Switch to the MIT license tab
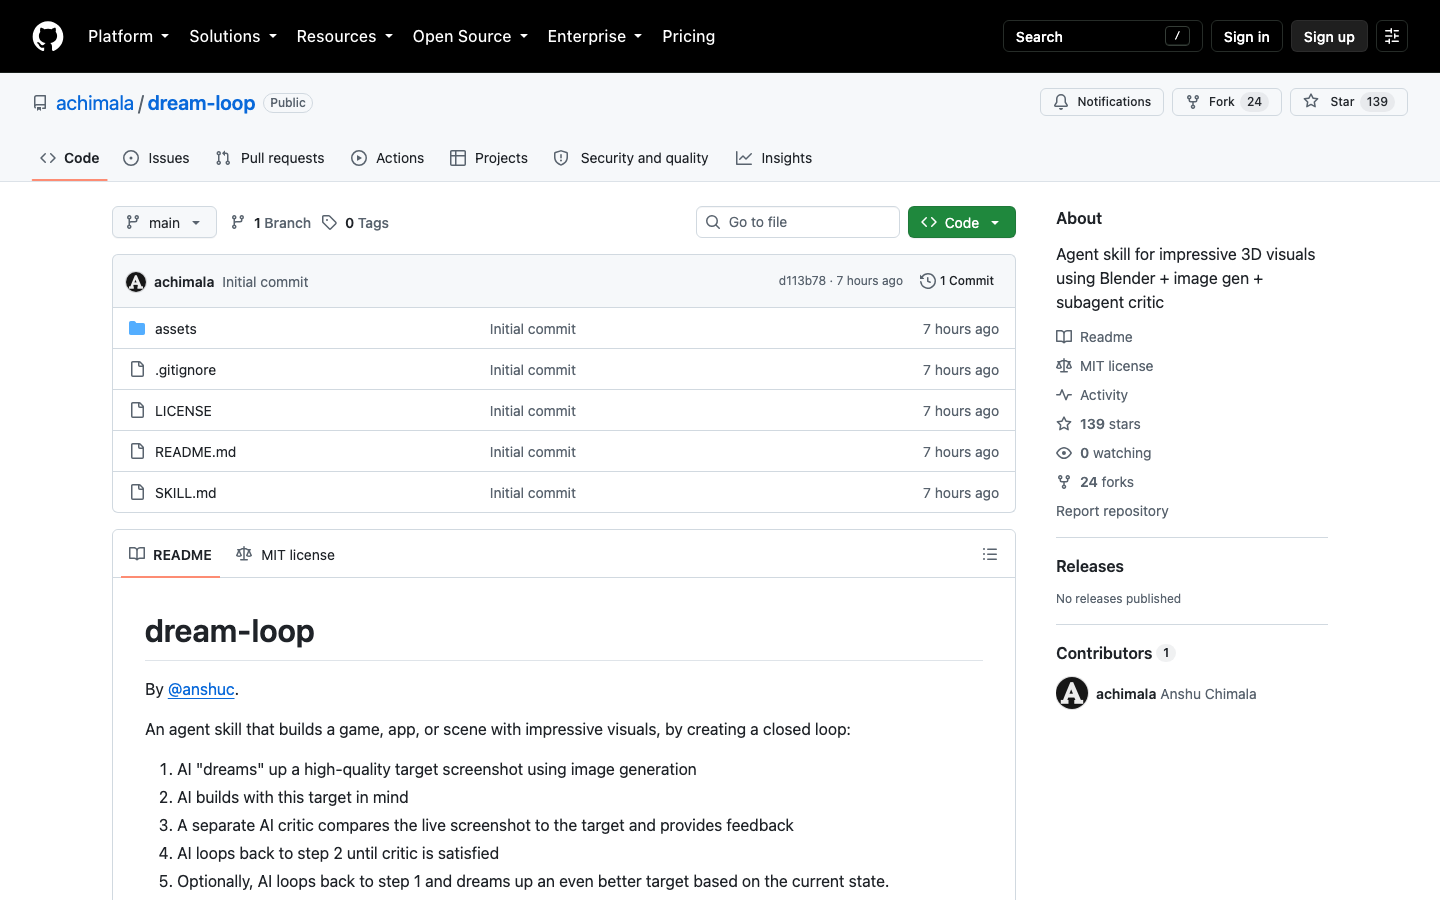1440x900 pixels. [286, 555]
